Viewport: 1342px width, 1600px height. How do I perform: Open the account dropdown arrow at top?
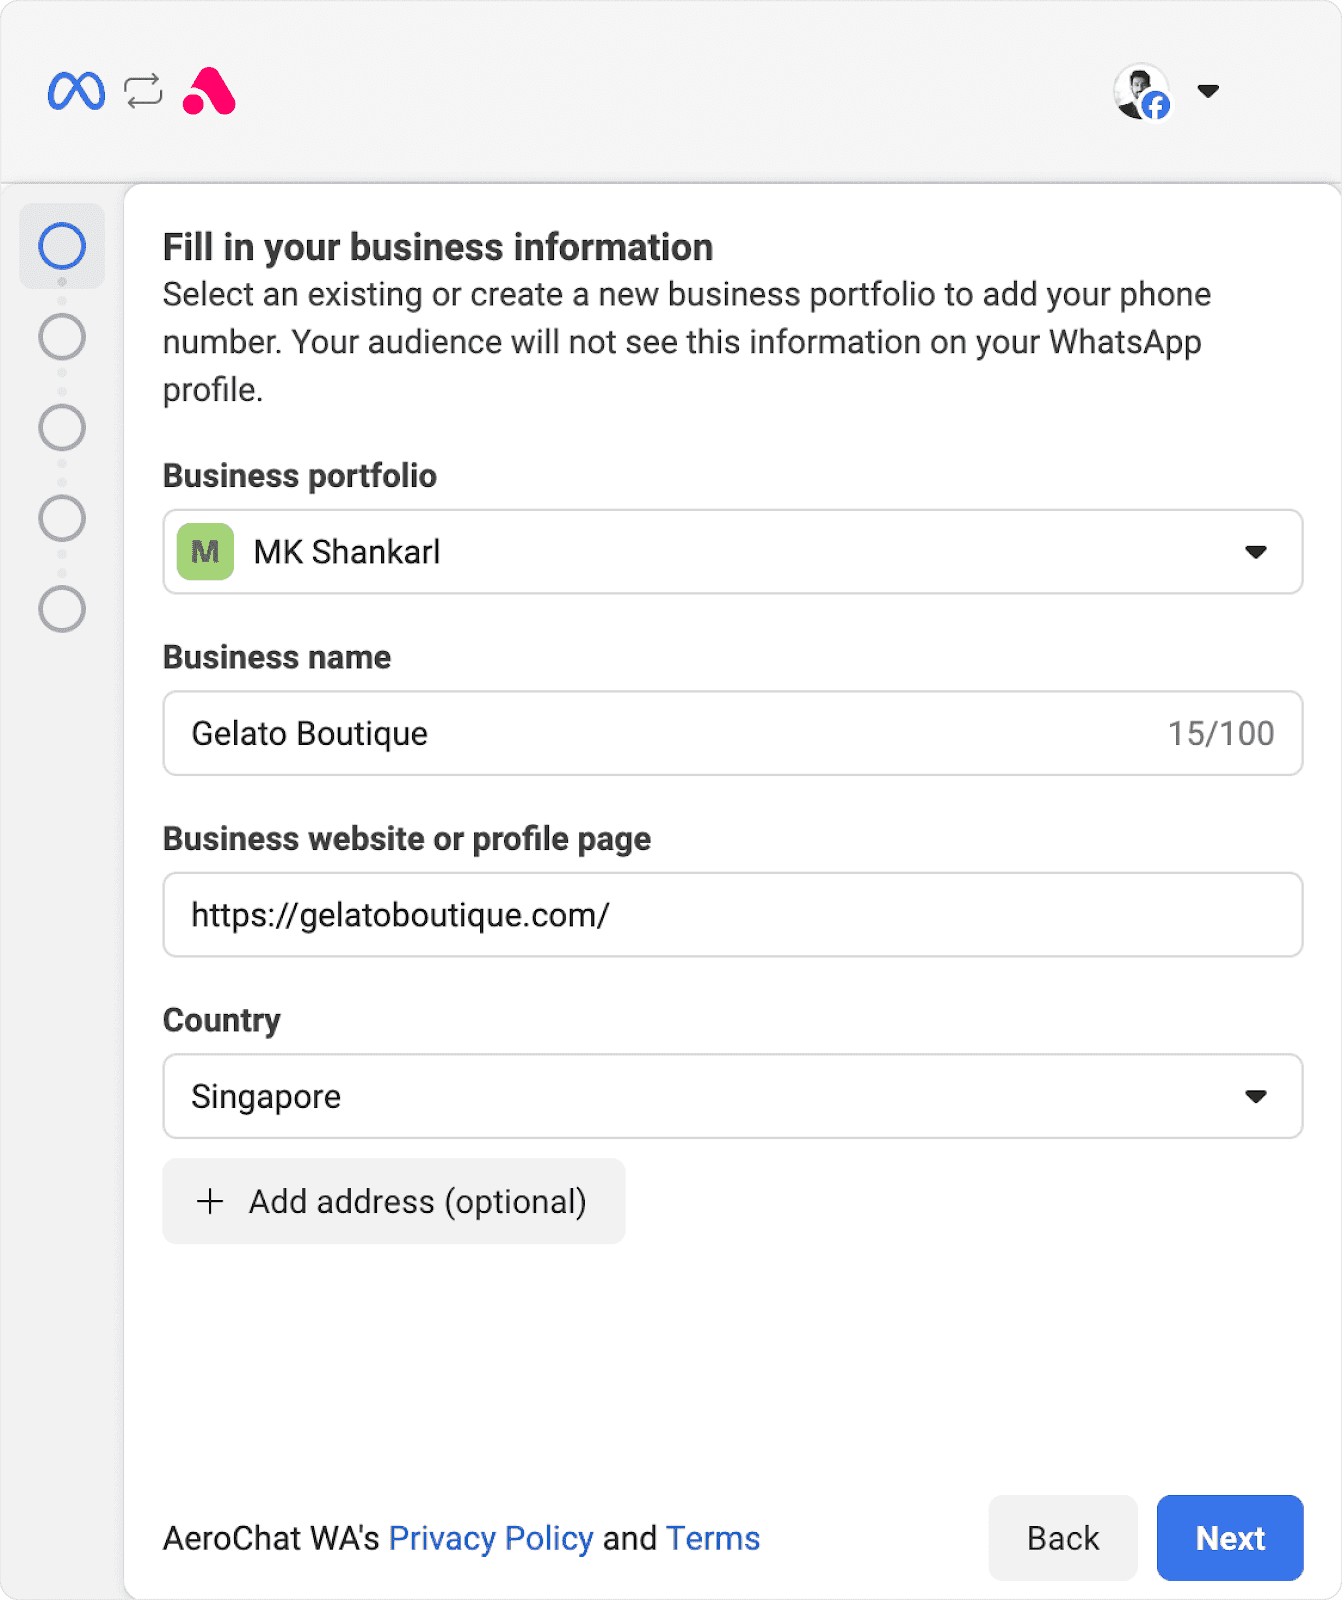(x=1208, y=92)
